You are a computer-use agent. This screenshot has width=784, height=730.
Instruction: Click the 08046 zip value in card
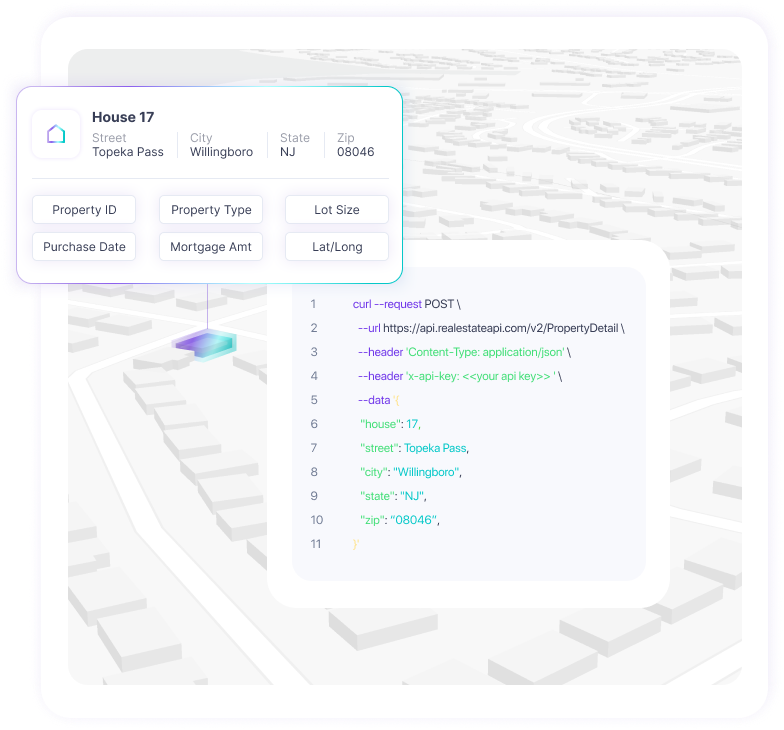355,152
